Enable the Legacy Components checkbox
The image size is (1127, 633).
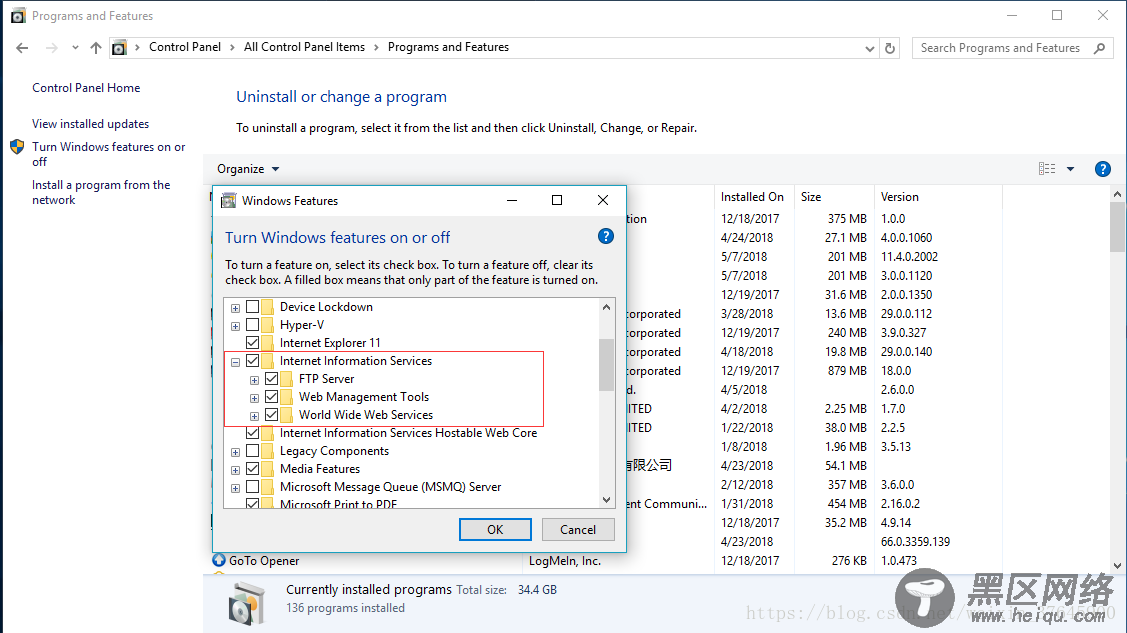coord(252,451)
